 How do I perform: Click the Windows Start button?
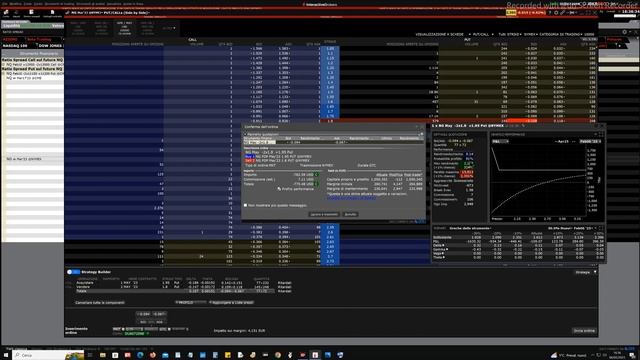(6, 355)
